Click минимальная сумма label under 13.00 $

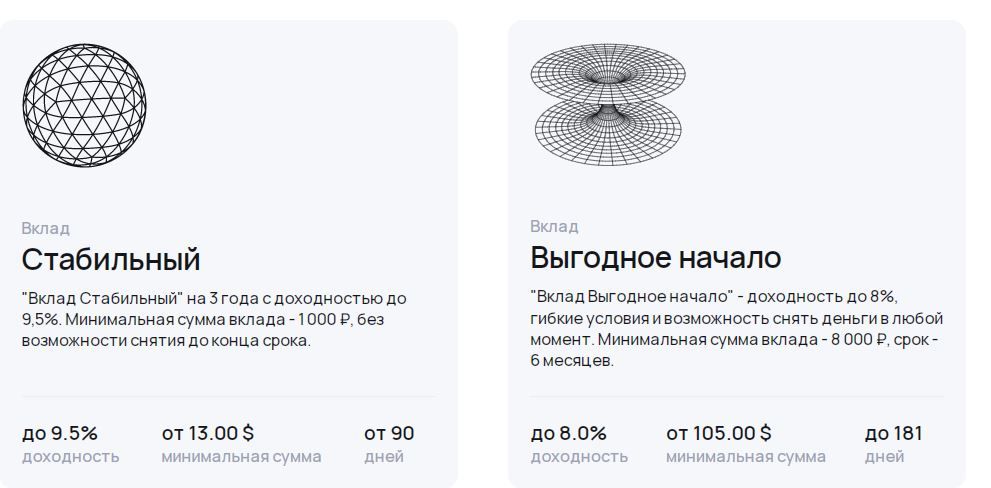241,456
